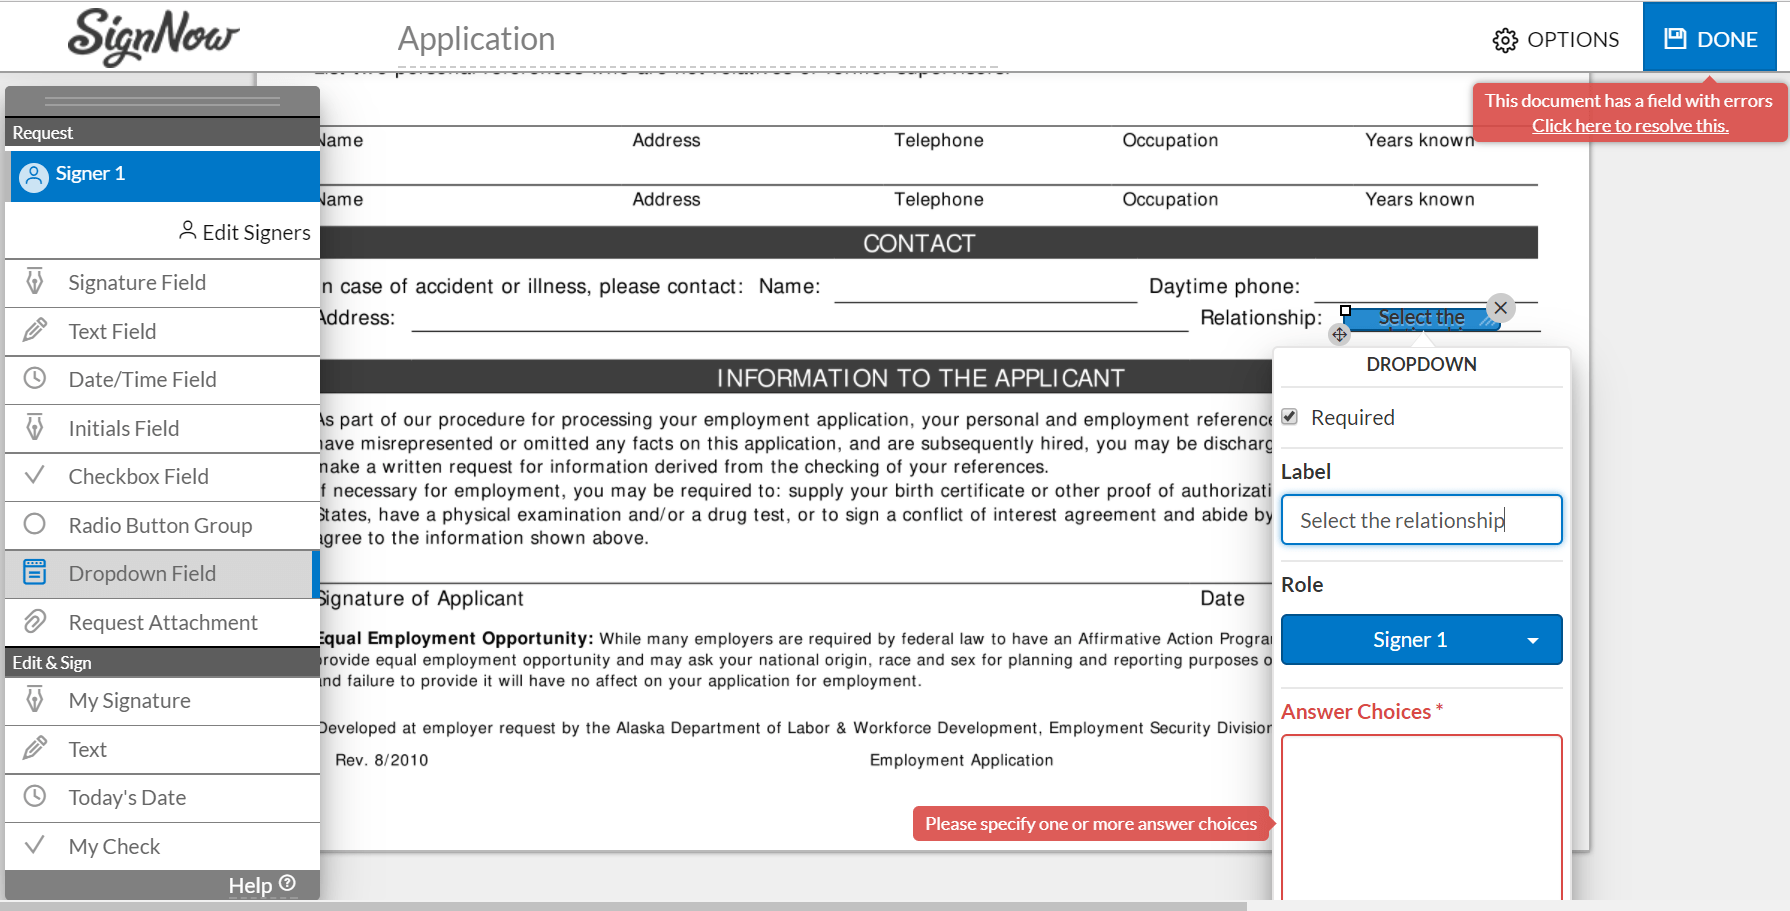Click the Signer 1 avatar icon

click(34, 177)
